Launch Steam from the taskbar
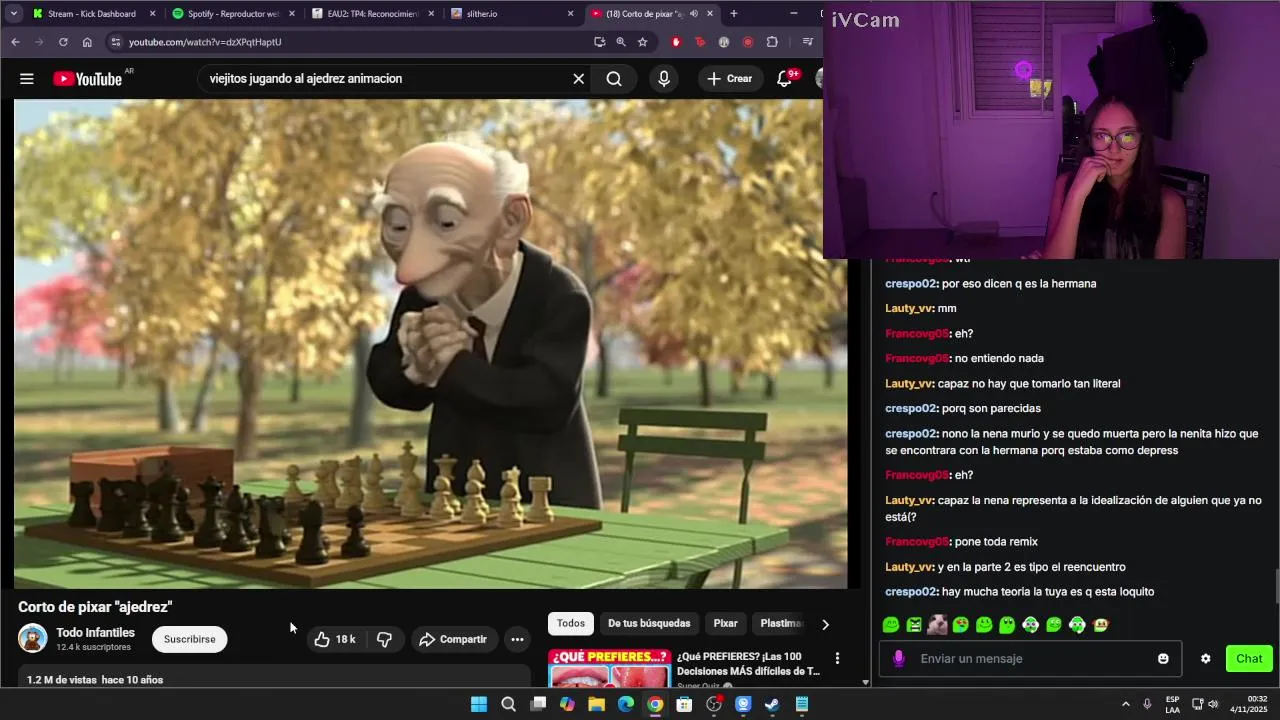This screenshot has height=720, width=1280. (x=772, y=704)
